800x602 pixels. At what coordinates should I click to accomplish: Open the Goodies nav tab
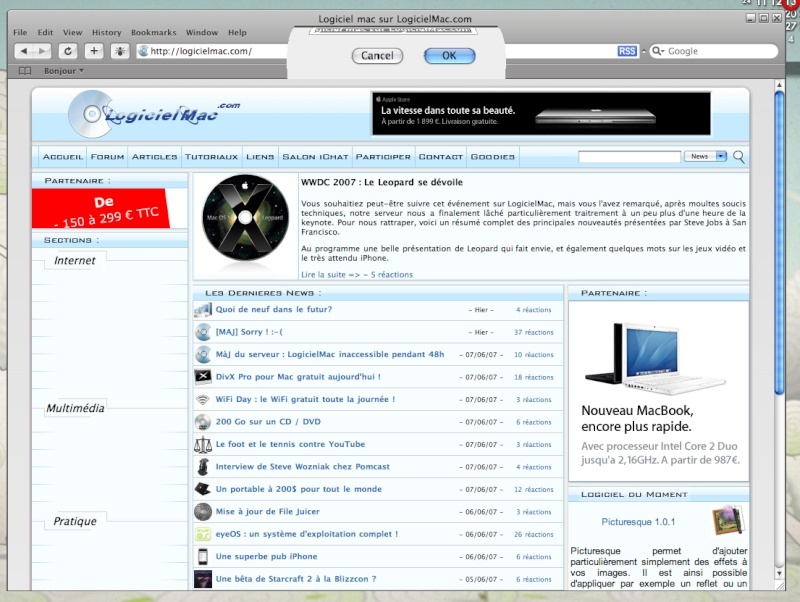click(493, 157)
